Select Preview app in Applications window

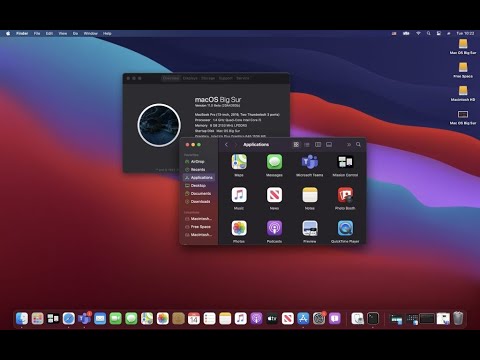(310, 228)
